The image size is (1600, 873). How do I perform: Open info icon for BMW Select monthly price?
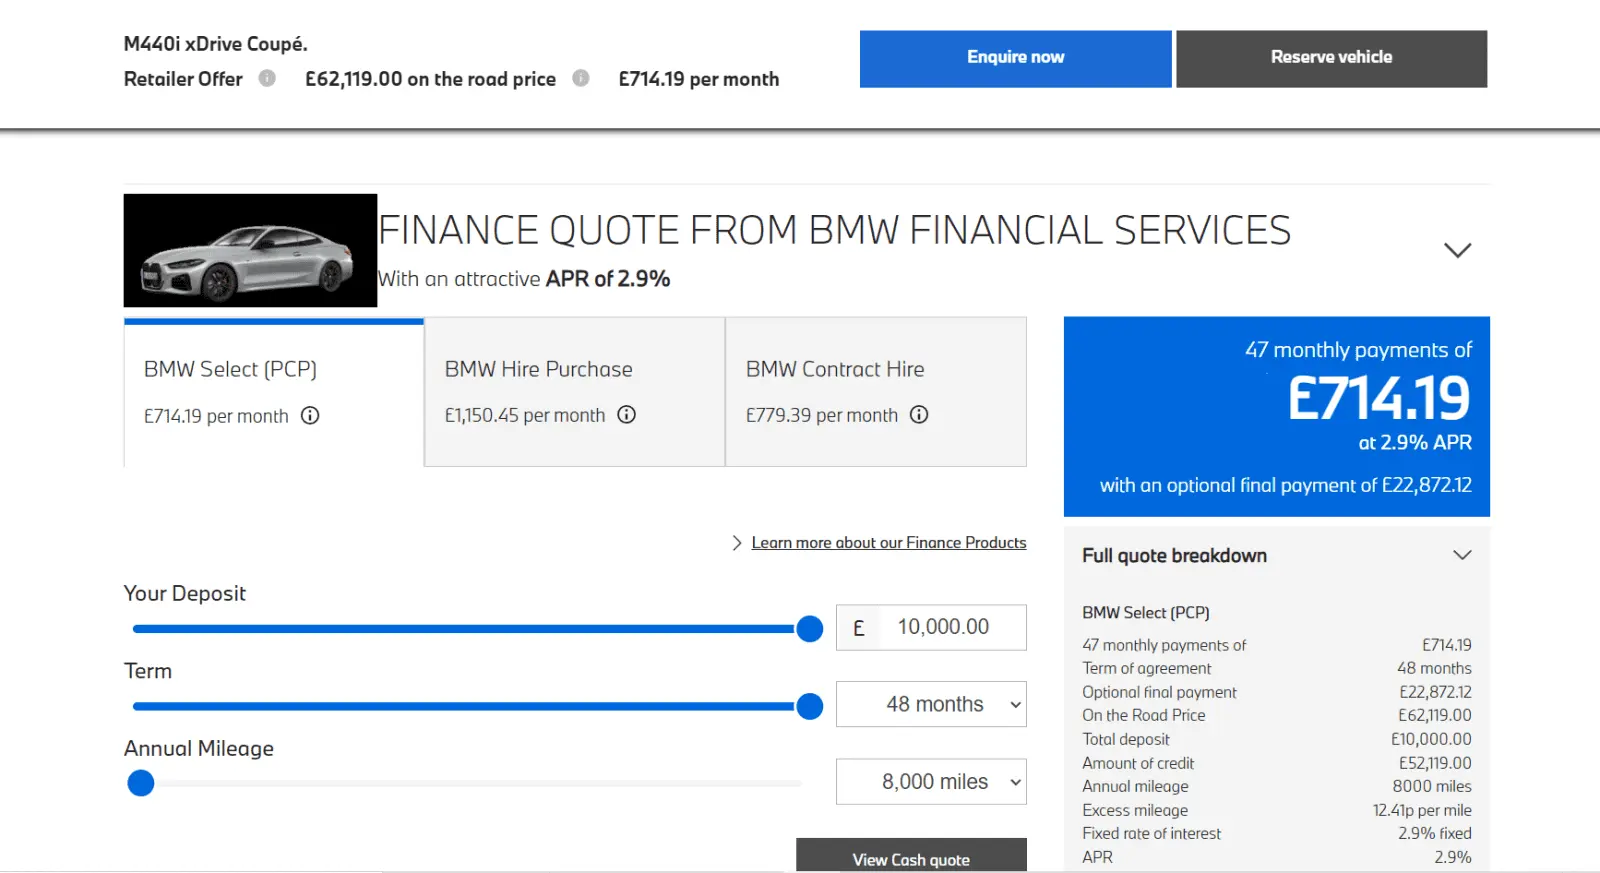[310, 416]
